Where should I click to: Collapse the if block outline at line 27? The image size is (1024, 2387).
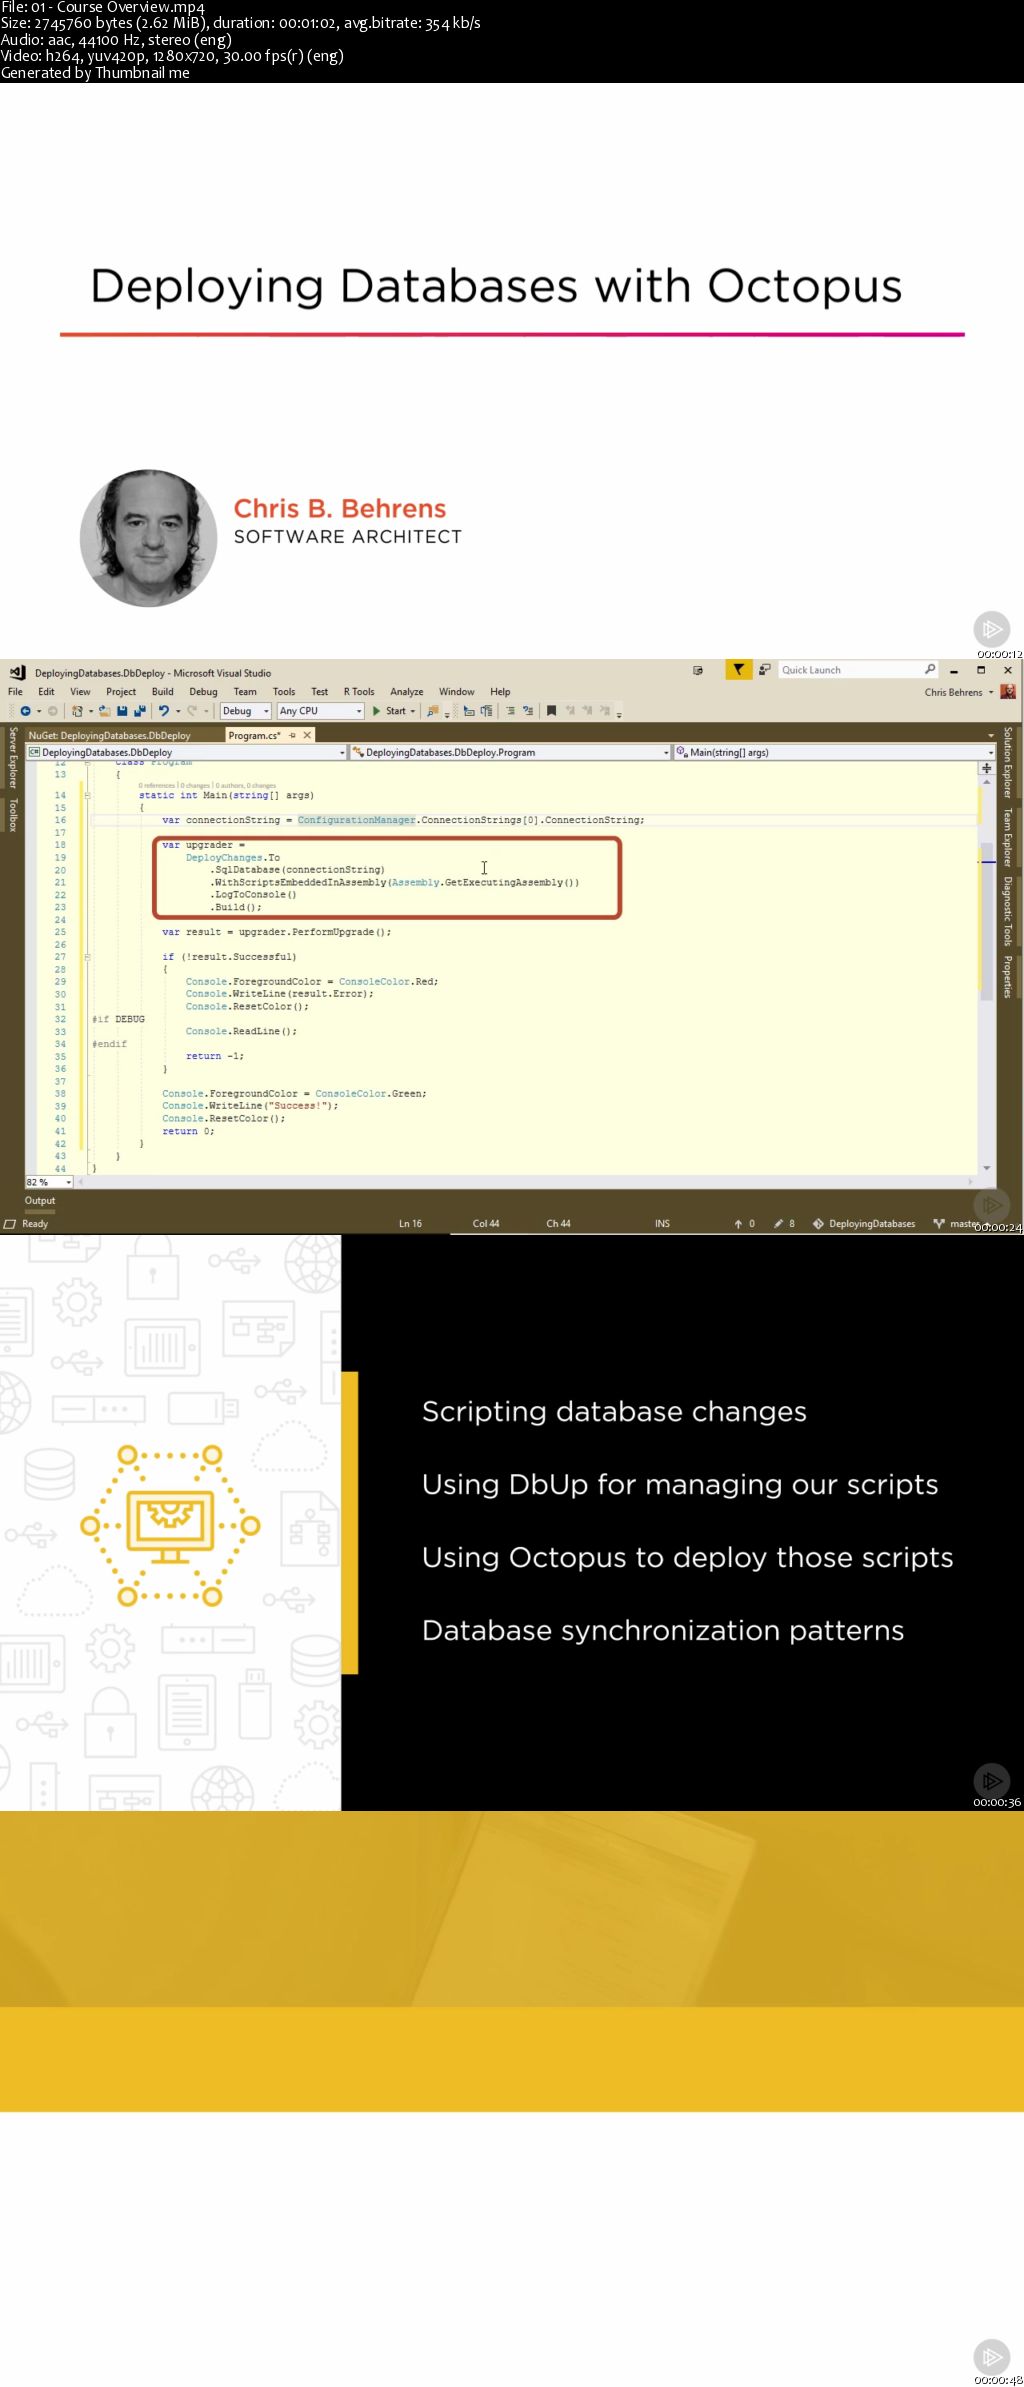point(87,957)
